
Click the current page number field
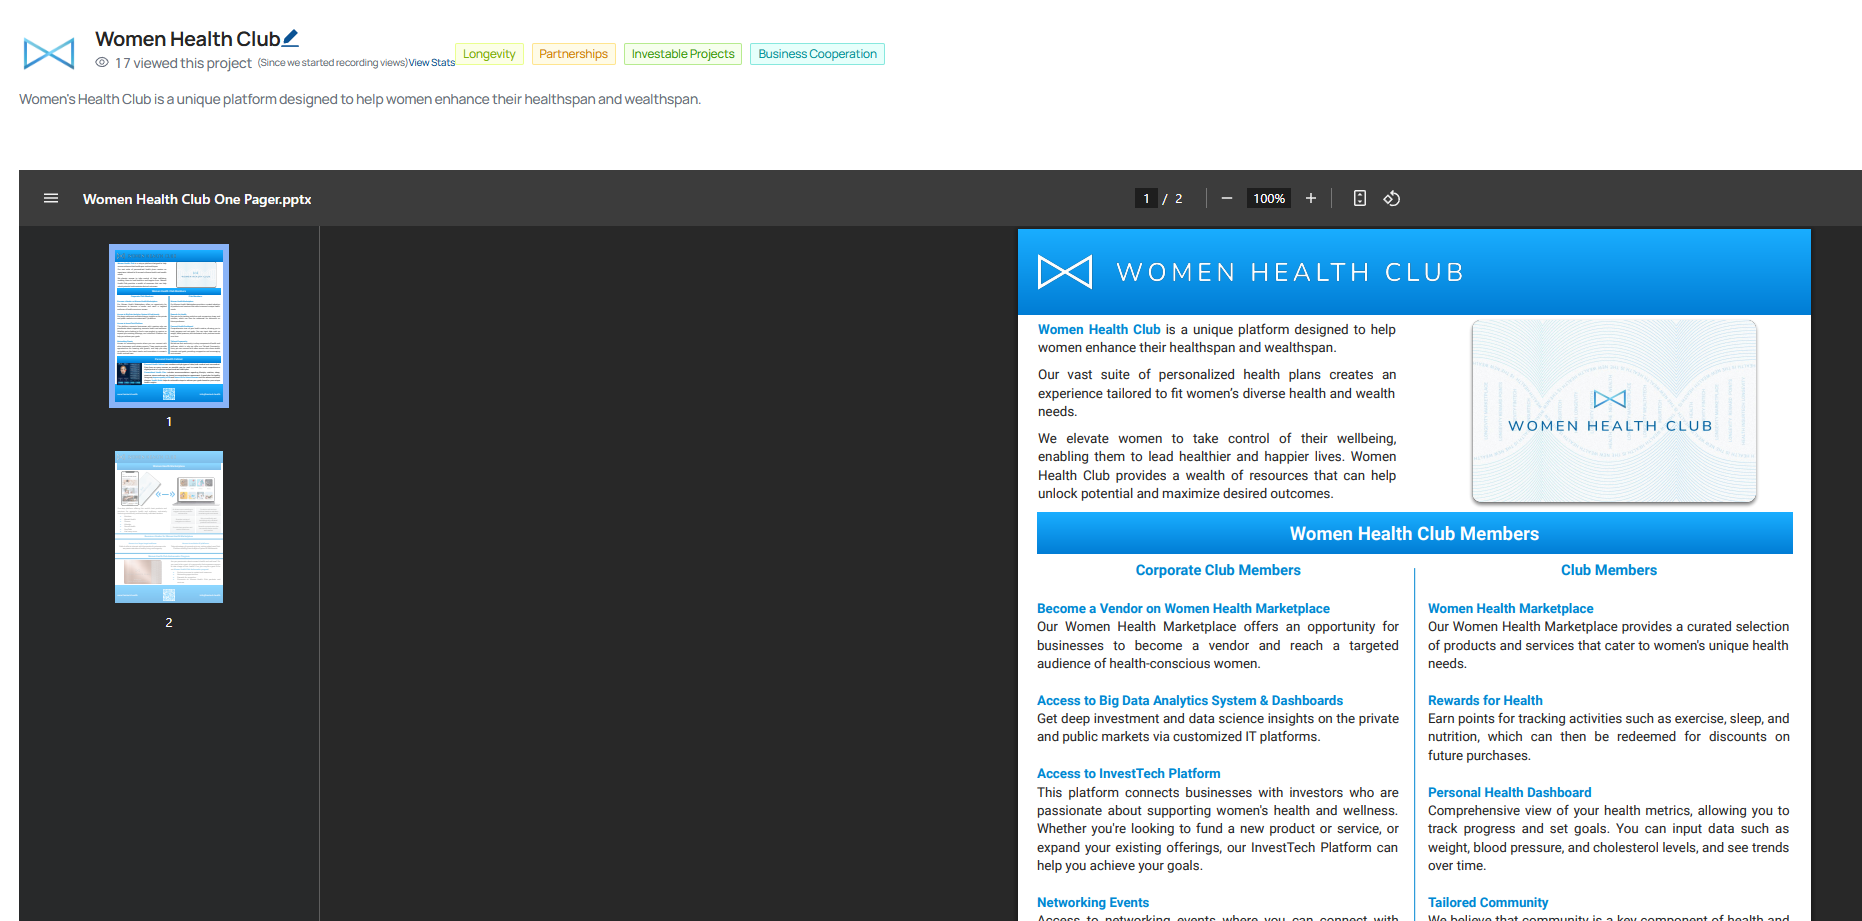point(1146,199)
